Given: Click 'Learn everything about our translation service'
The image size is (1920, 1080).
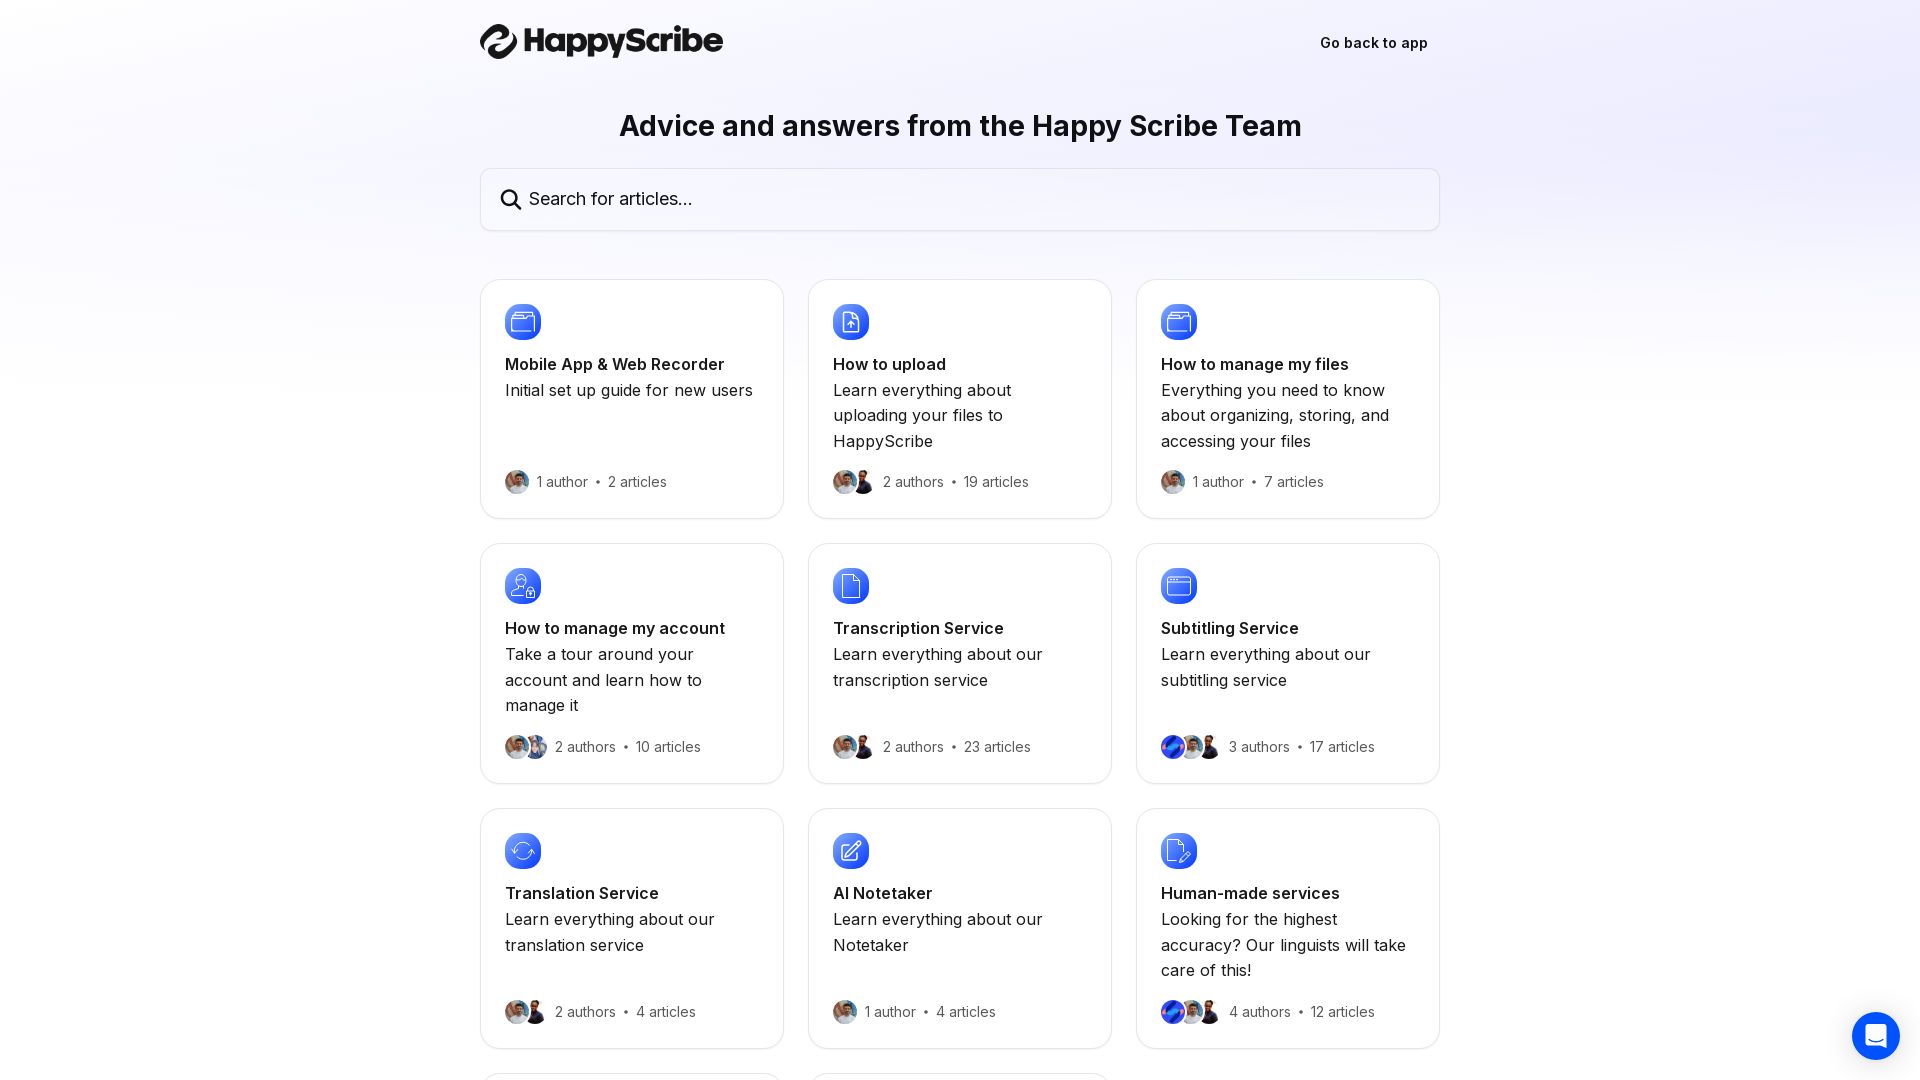Looking at the screenshot, I should pos(610,932).
